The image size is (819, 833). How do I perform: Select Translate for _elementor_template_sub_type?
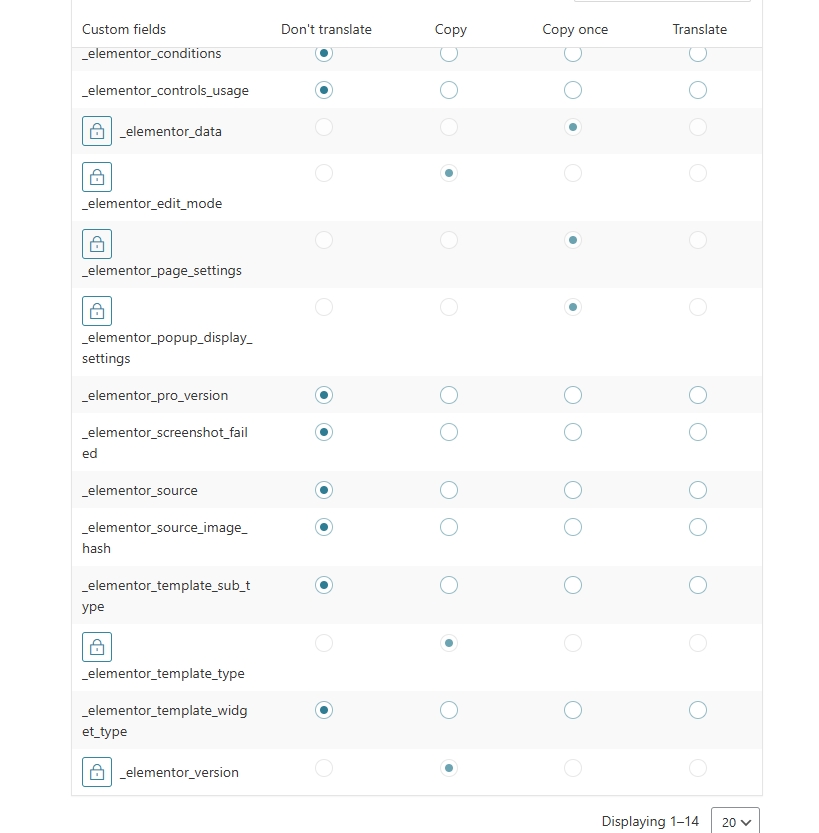click(x=698, y=585)
